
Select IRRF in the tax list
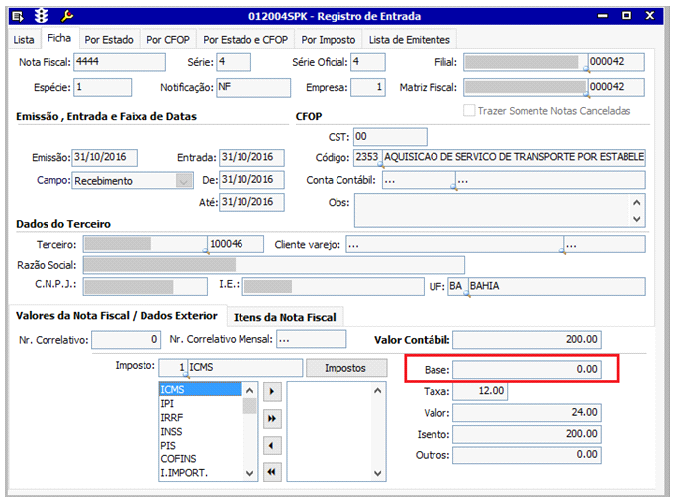(172, 418)
